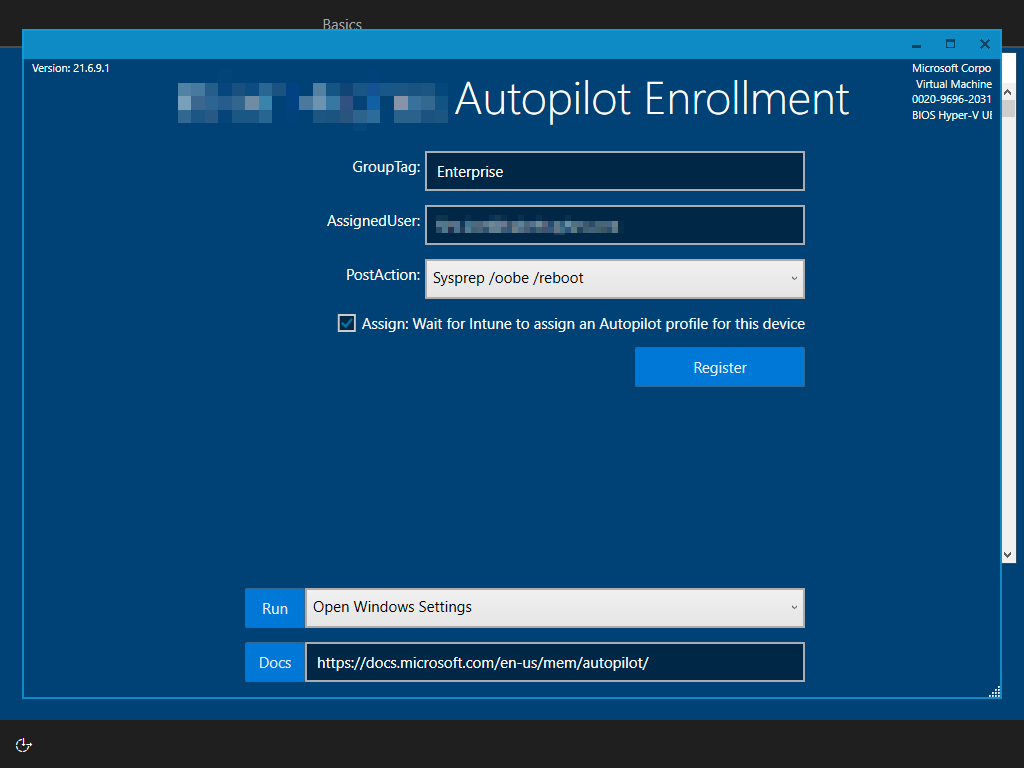
Task: Click the Autopilot Enrollment heading
Action: tap(652, 99)
